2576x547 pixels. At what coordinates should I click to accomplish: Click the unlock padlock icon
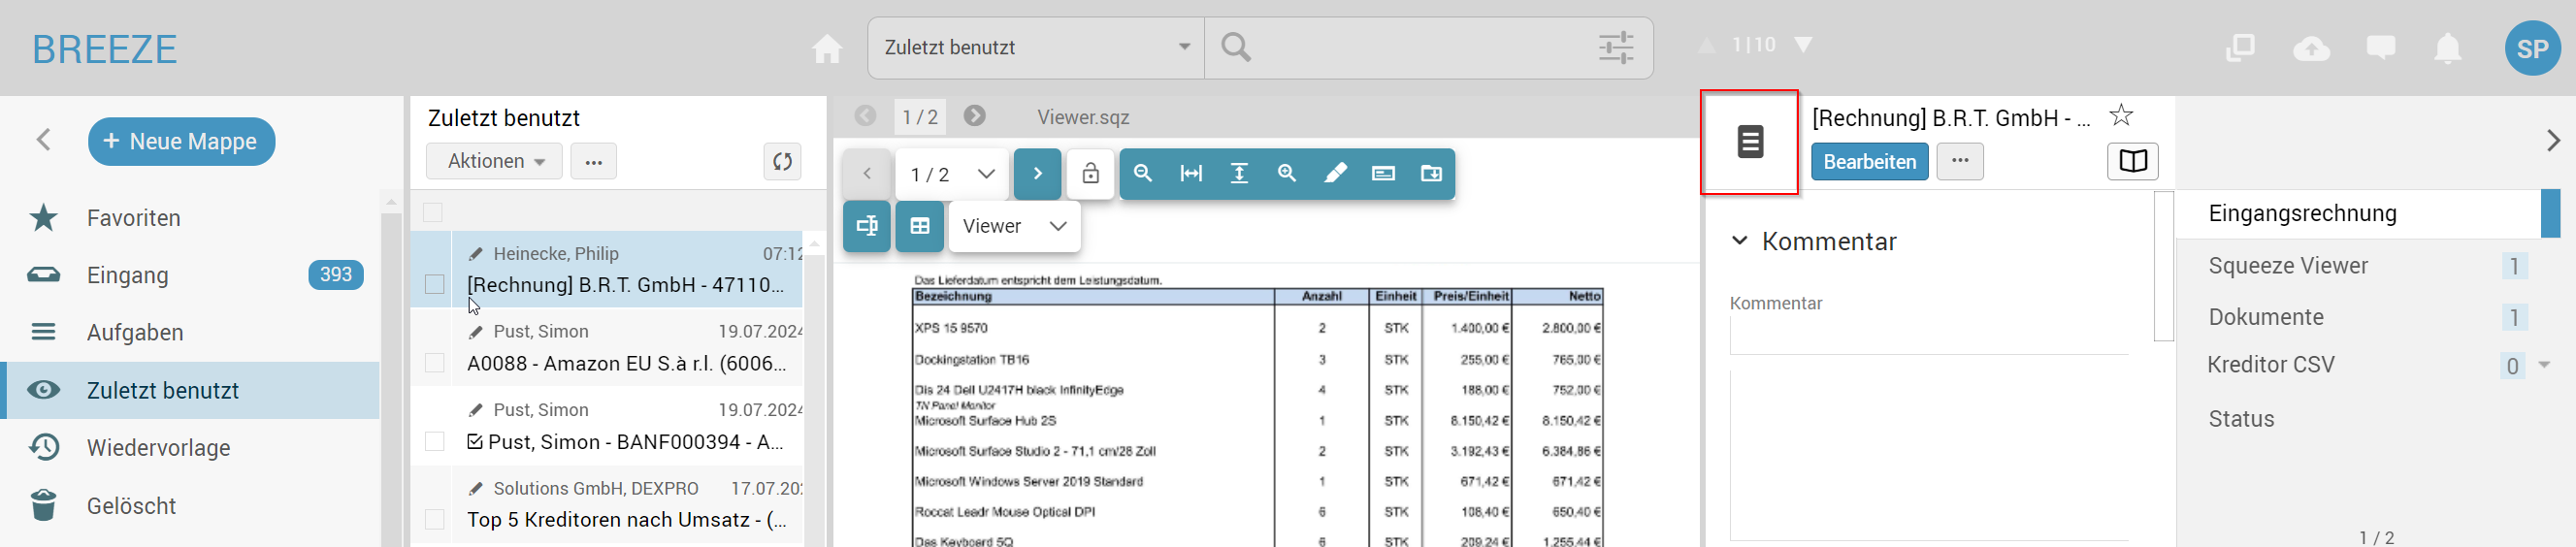pyautogui.click(x=1090, y=174)
